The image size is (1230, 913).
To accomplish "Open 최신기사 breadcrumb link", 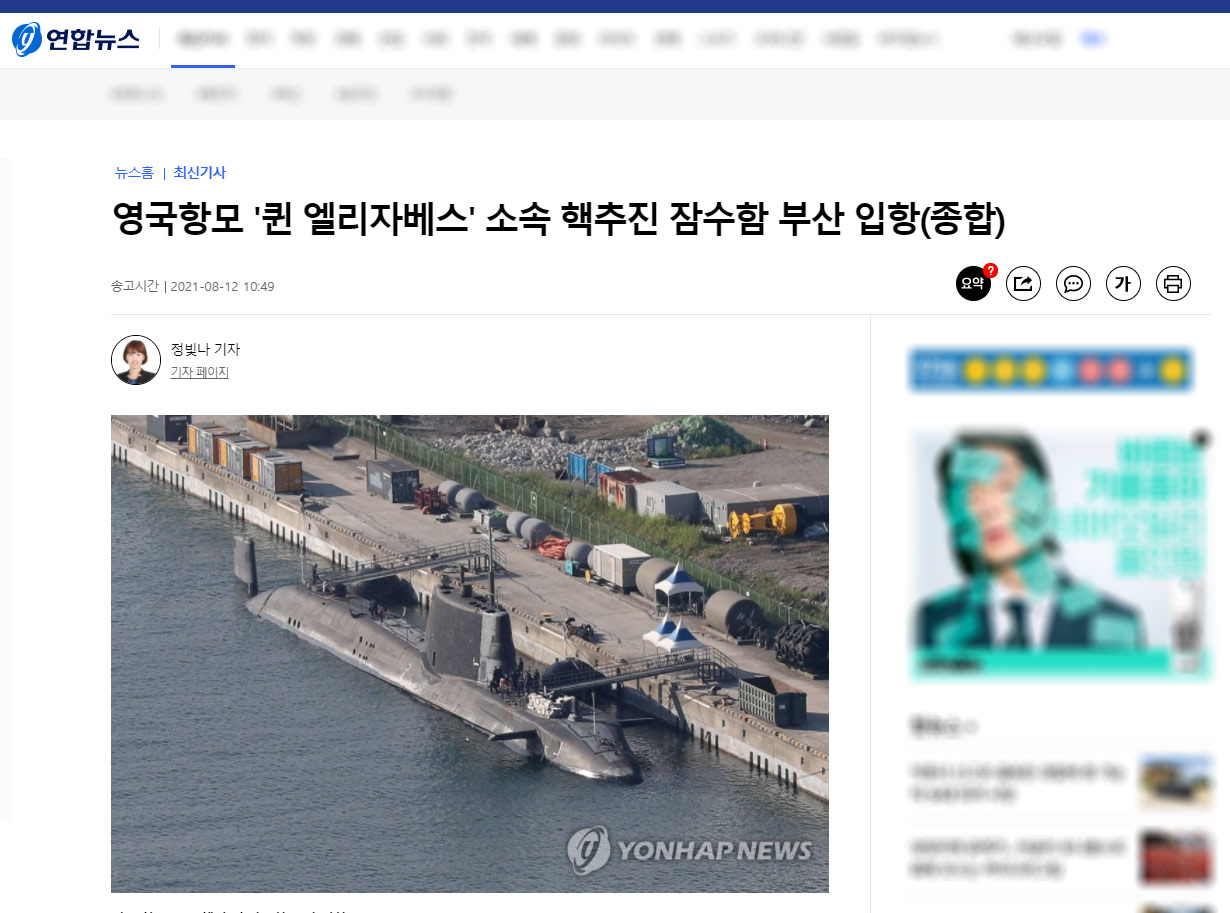I will pos(199,173).
